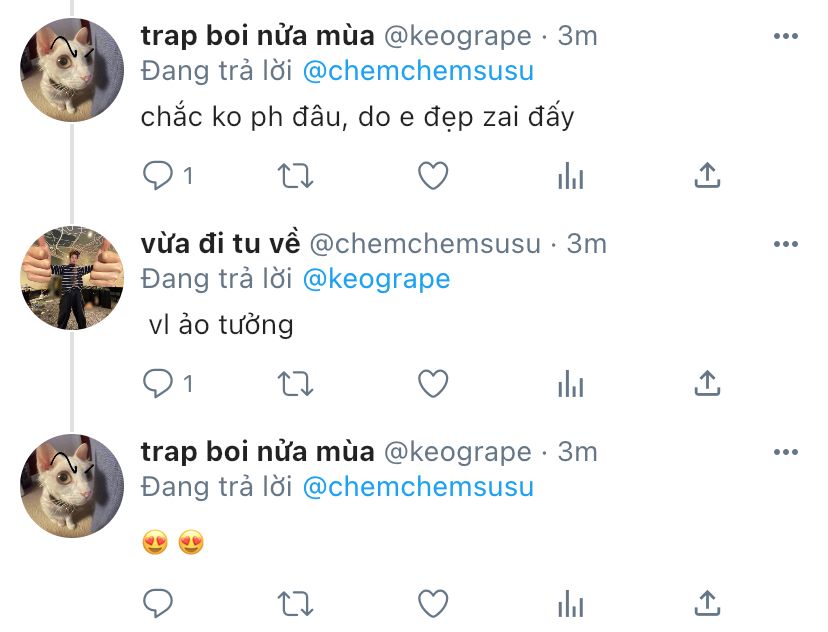View analytics of "vl ảo tưởng" tweet
The width and height of the screenshot is (828, 632).
point(570,383)
